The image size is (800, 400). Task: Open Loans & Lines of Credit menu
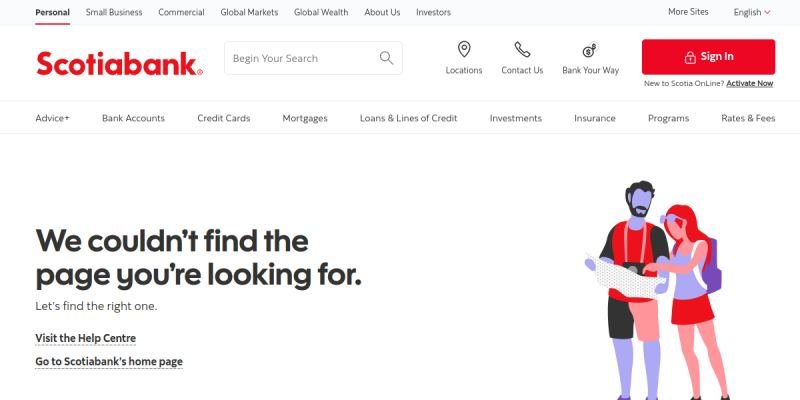pos(408,118)
